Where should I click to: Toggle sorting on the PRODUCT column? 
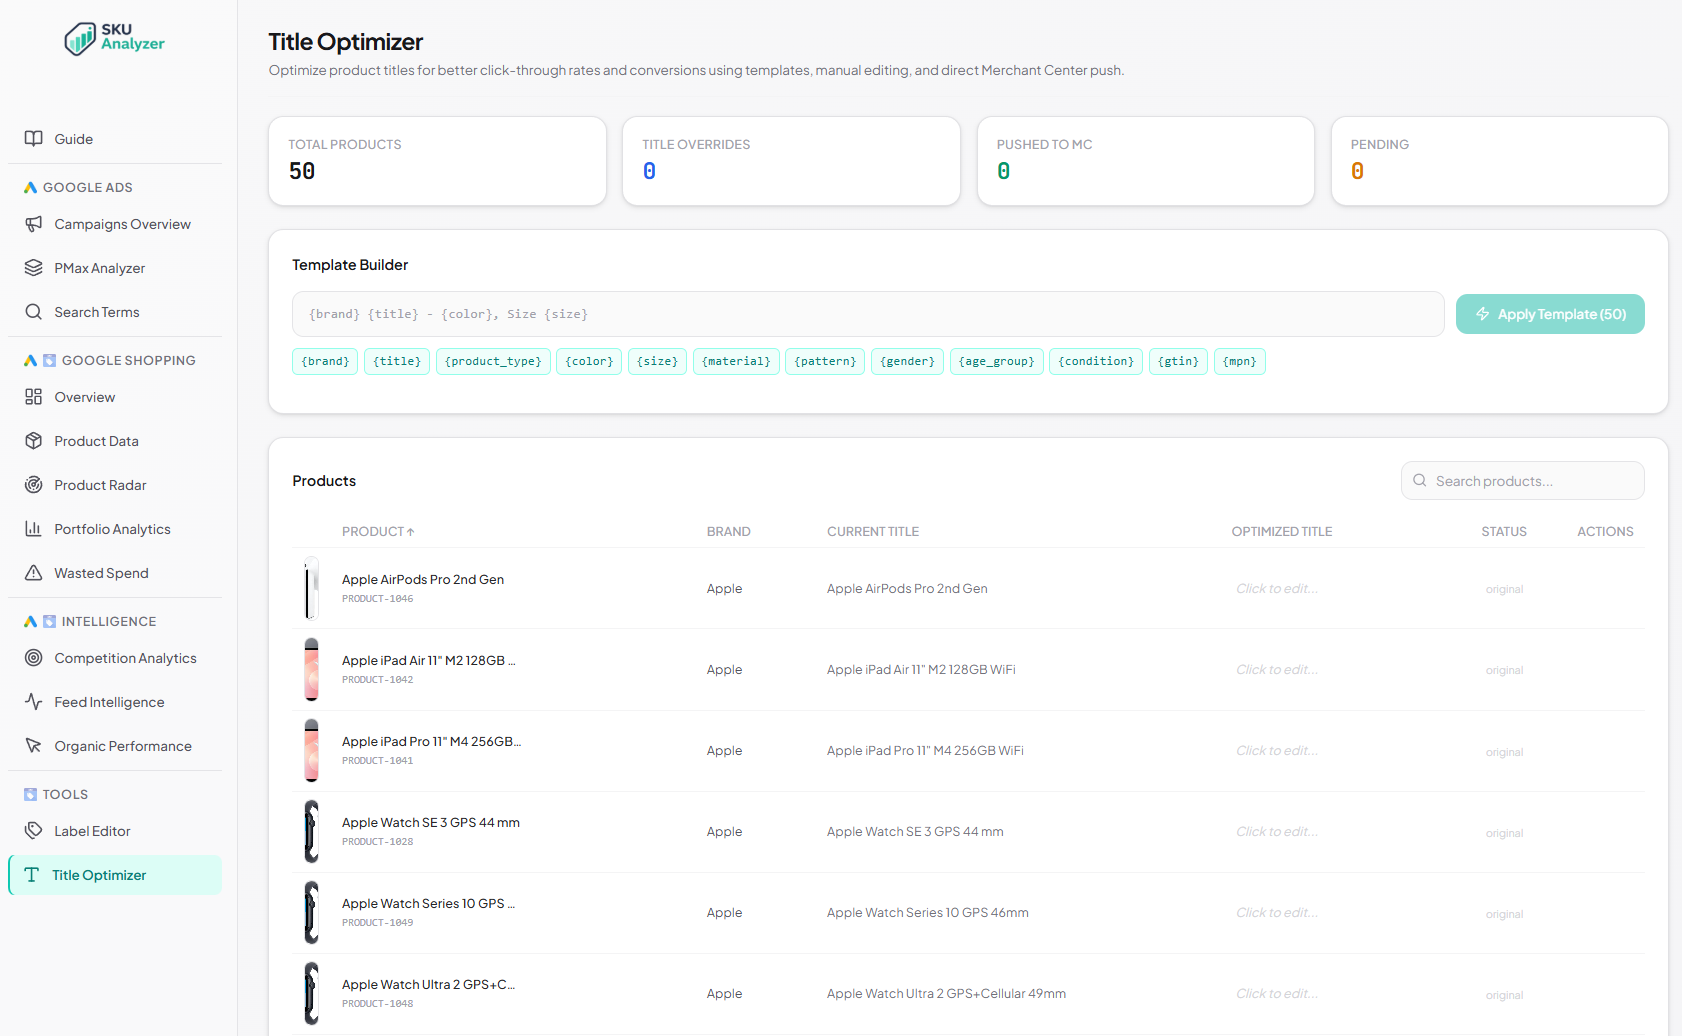[x=378, y=531]
